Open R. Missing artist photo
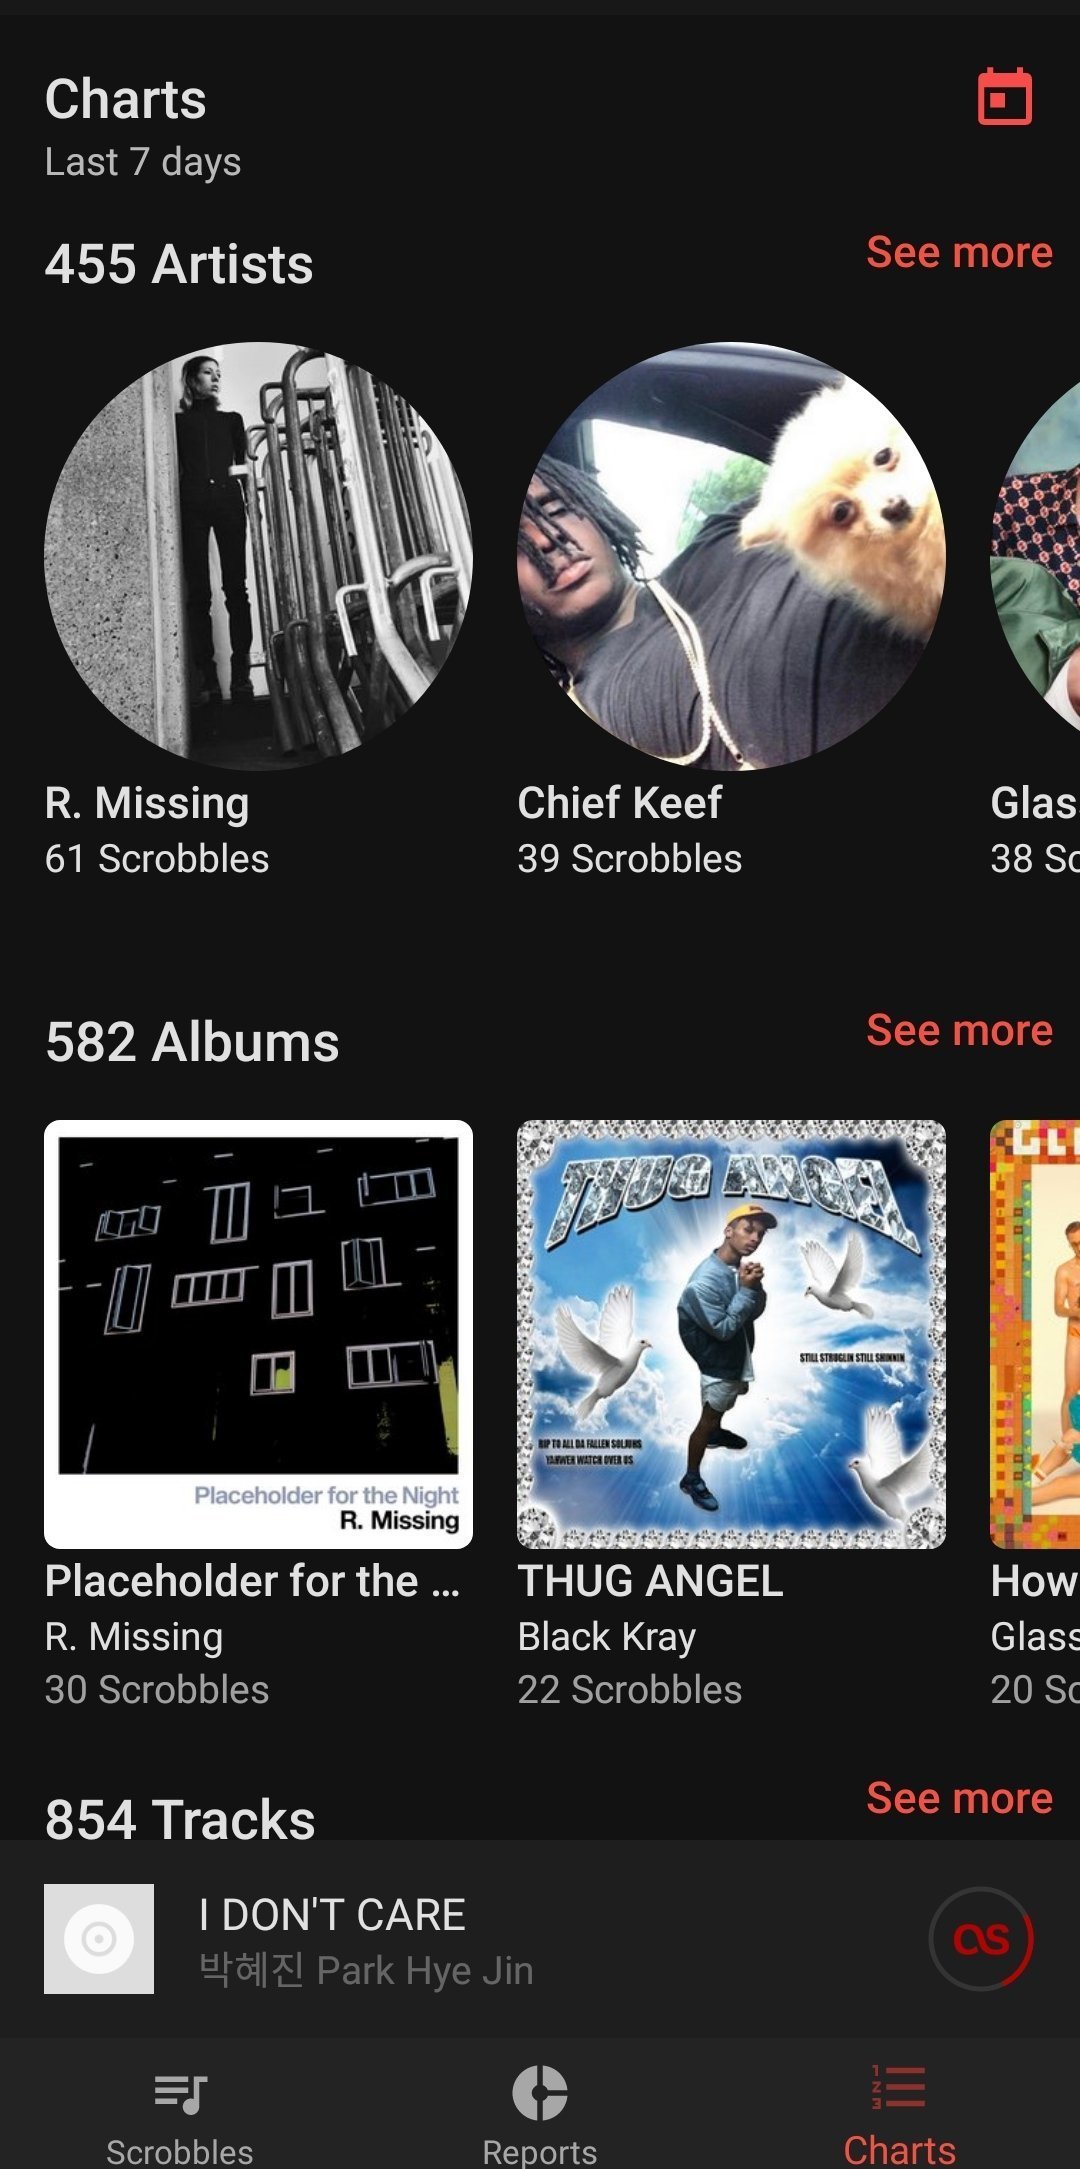This screenshot has width=1080, height=2169. pos(258,556)
